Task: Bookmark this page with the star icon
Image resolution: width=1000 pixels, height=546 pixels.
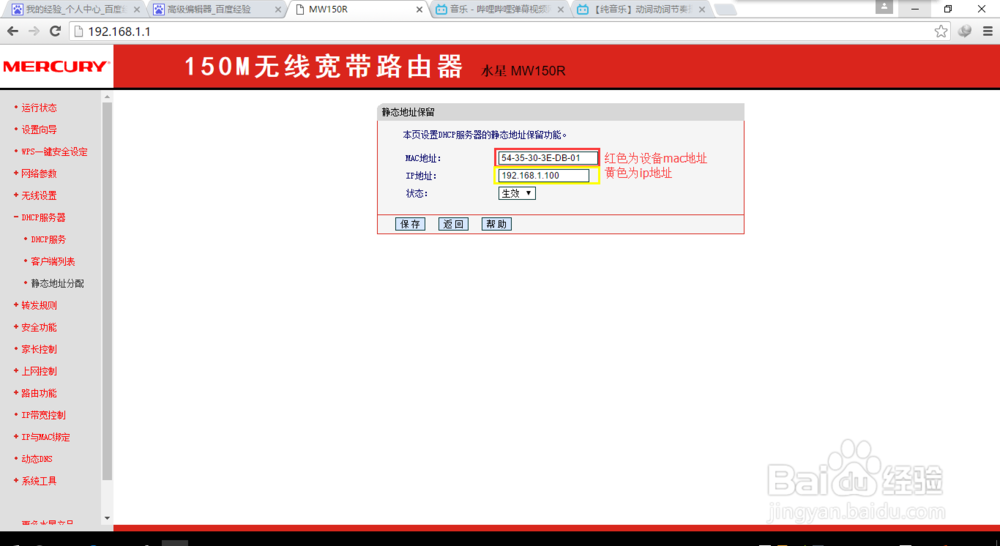Action: tap(941, 31)
